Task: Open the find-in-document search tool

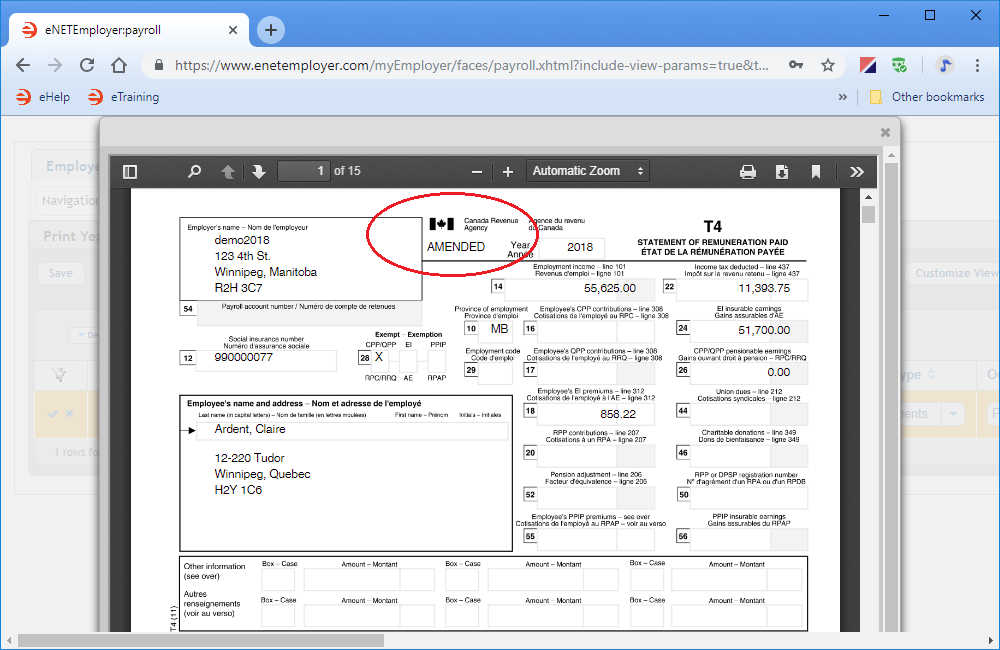Action: [194, 171]
